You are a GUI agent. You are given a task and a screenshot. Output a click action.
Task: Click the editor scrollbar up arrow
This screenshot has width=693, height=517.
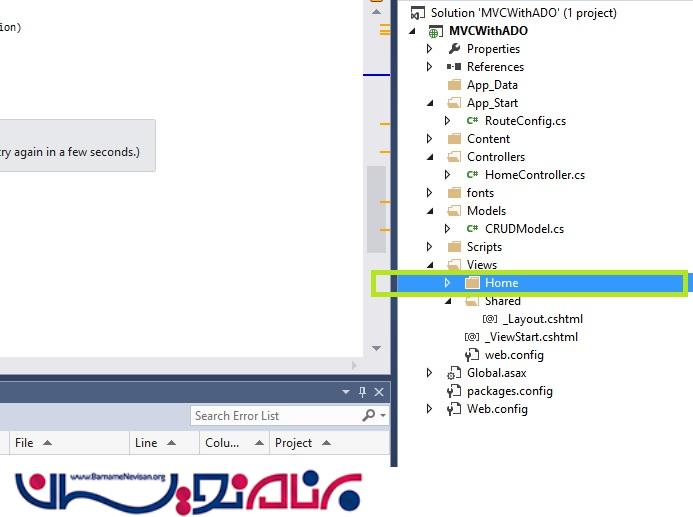pyautogui.click(x=377, y=12)
